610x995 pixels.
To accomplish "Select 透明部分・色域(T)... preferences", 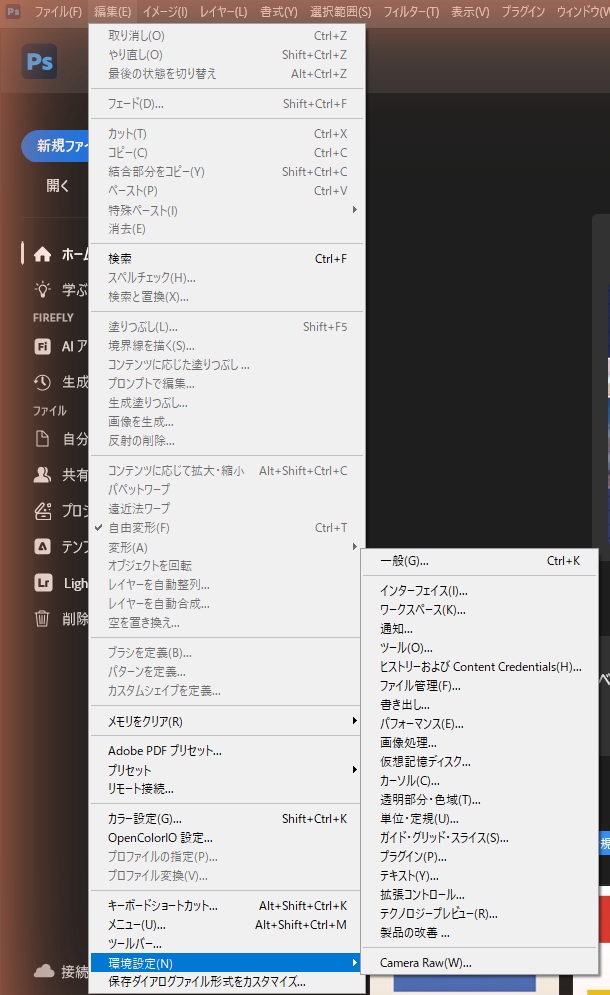I will point(479,800).
